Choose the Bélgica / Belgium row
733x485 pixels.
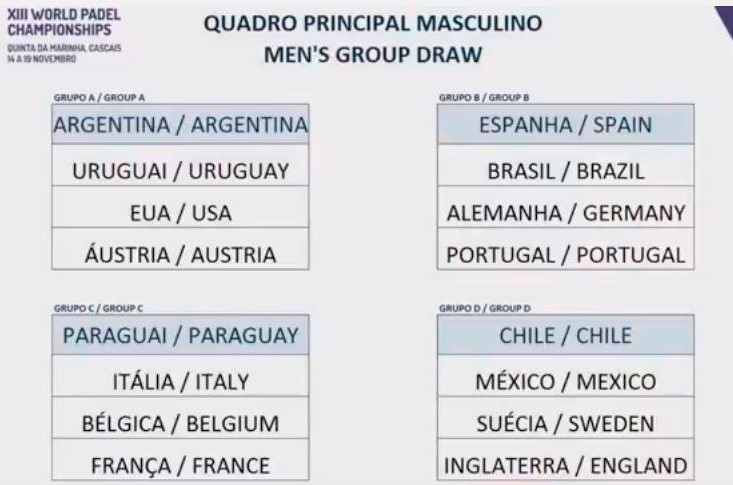pyautogui.click(x=180, y=418)
